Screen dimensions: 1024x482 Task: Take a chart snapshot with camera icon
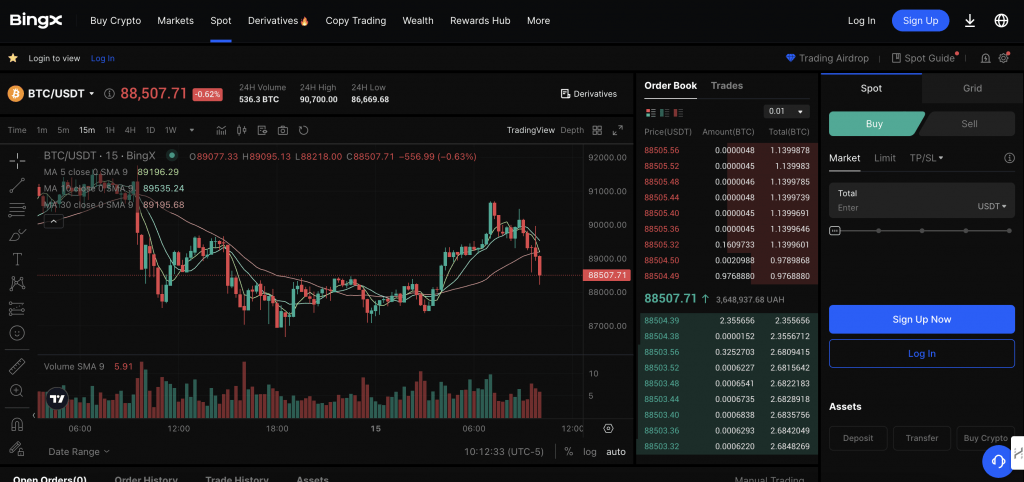click(x=283, y=130)
